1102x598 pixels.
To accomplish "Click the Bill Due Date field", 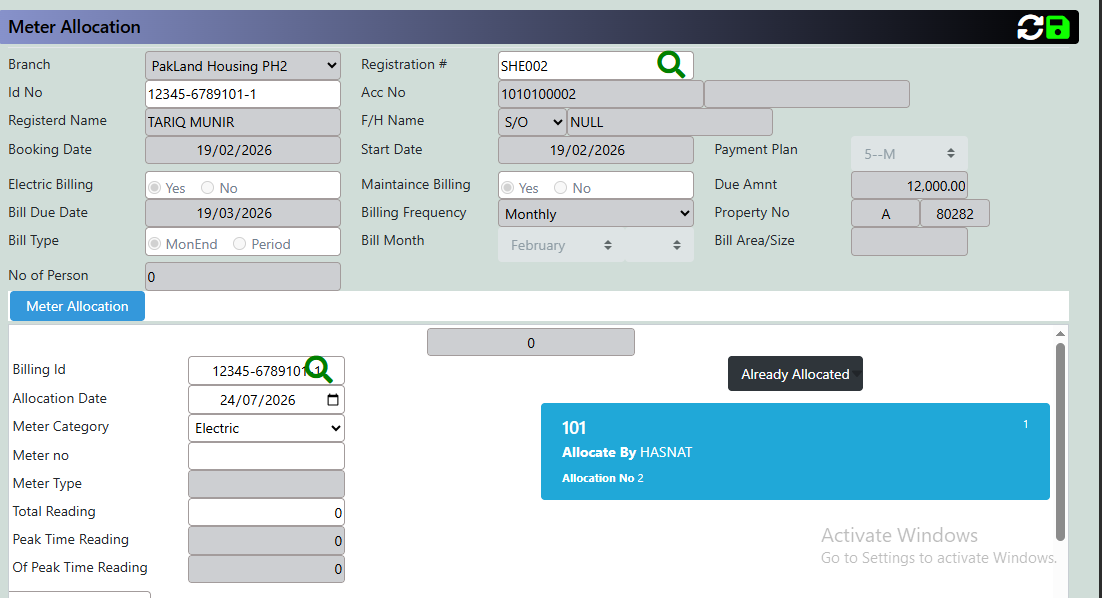I will 243,213.
